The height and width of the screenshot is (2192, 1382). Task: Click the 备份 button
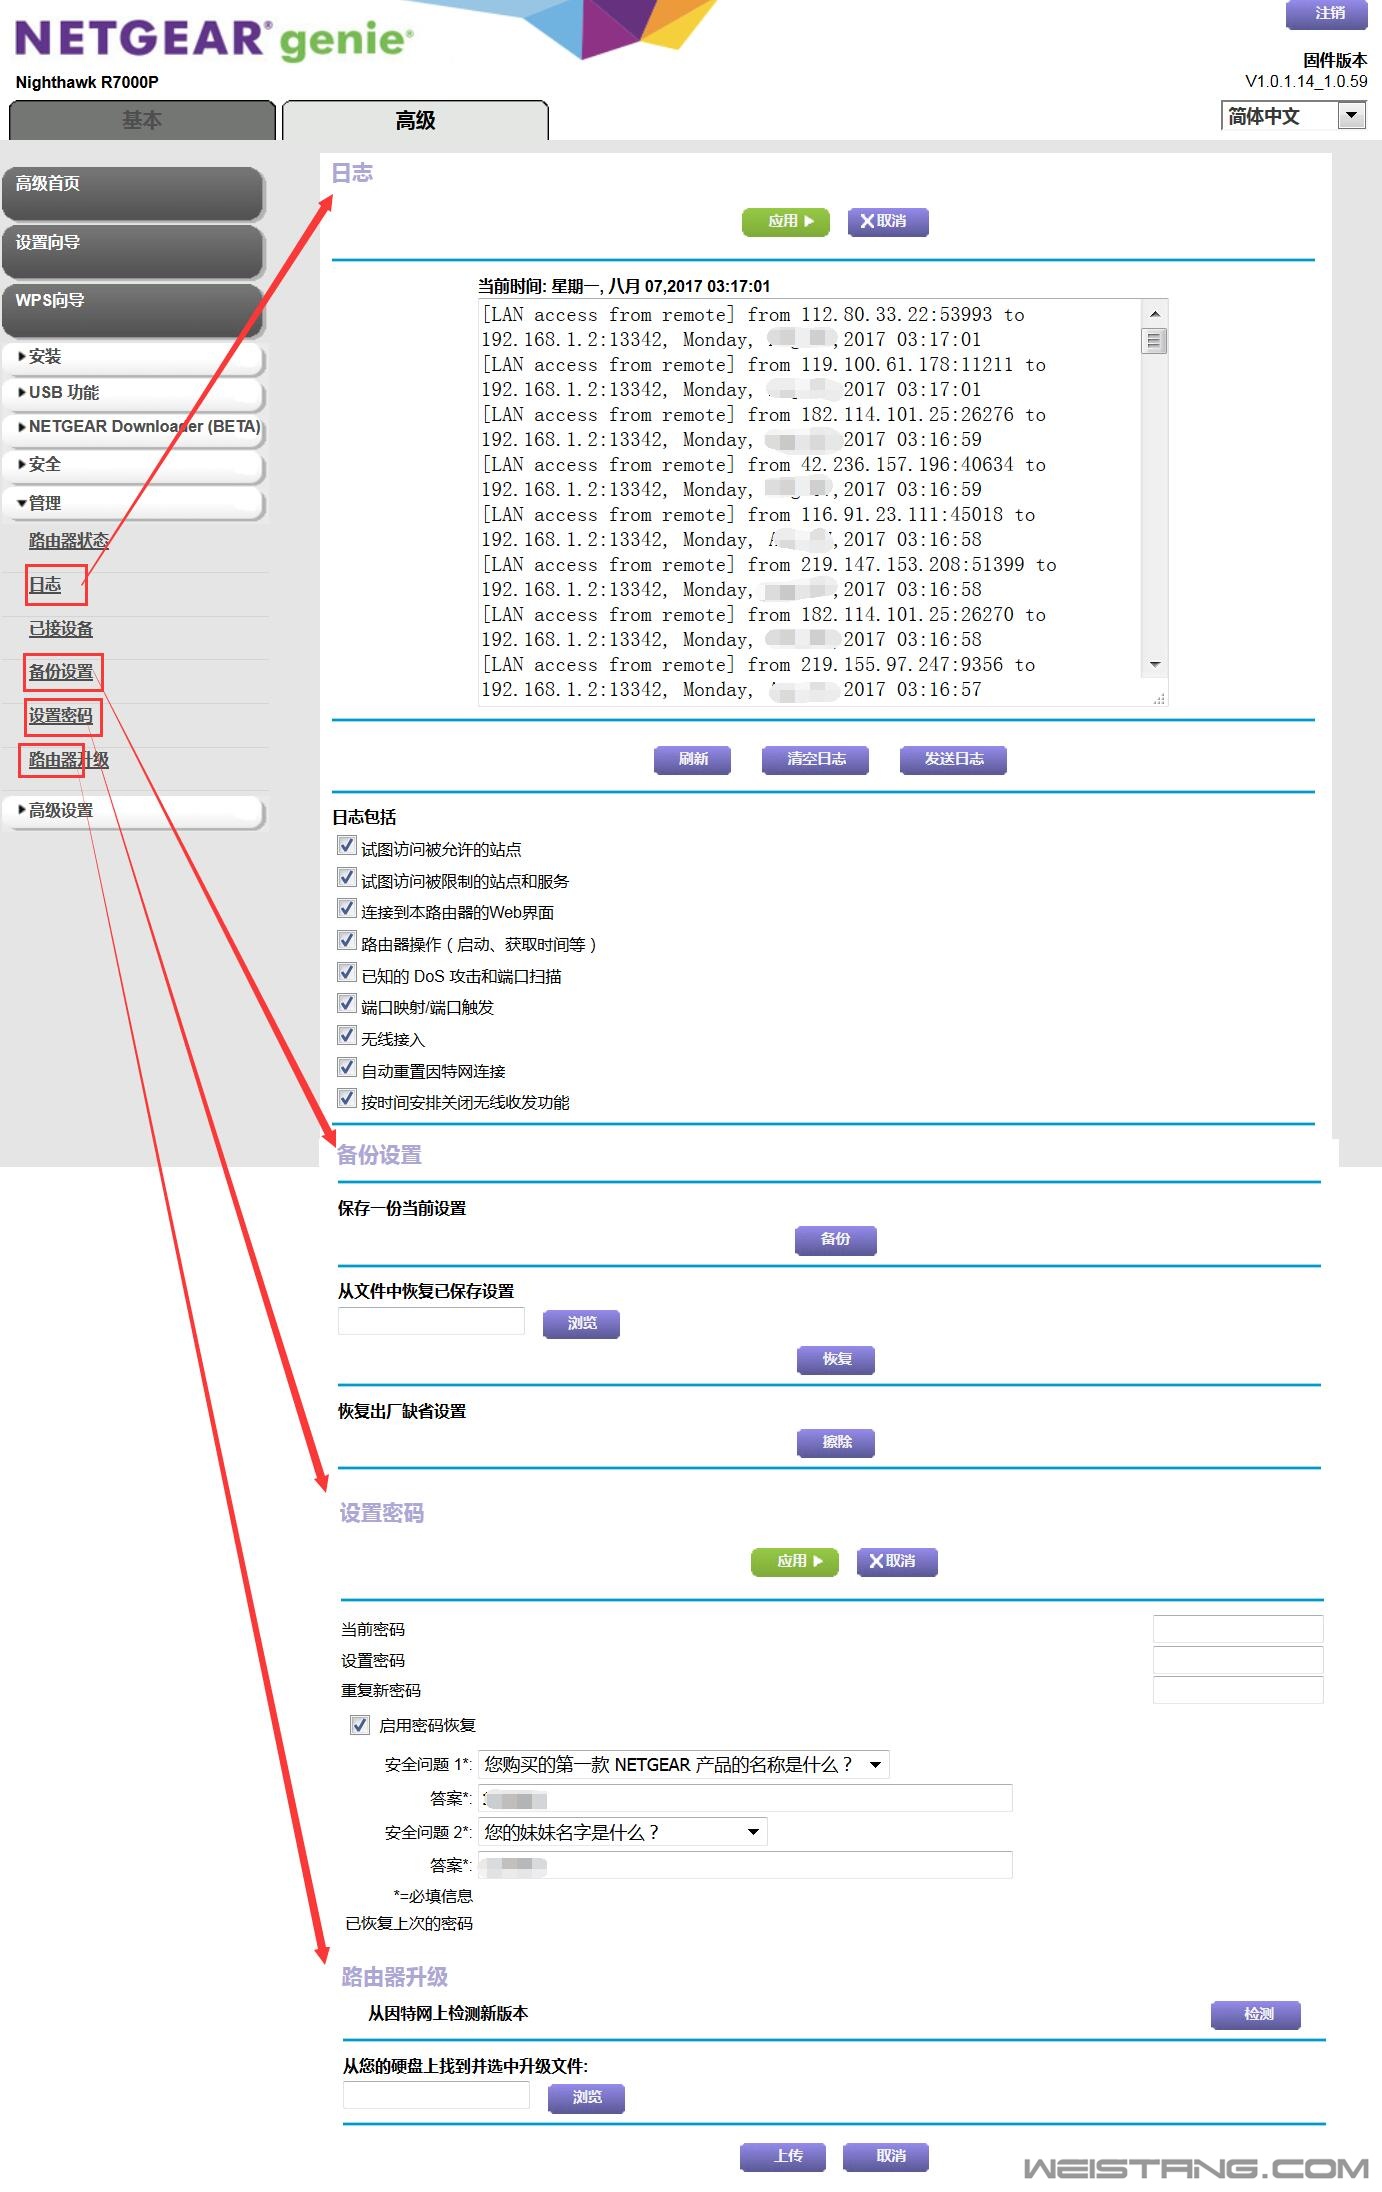tap(836, 1240)
